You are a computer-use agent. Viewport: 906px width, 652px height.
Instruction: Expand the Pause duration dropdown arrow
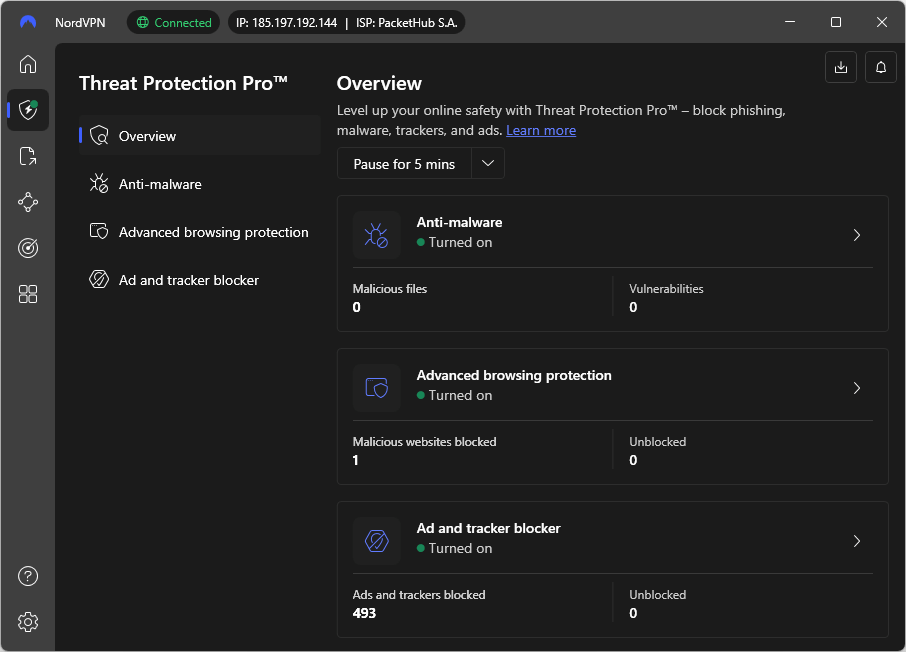tap(488, 164)
